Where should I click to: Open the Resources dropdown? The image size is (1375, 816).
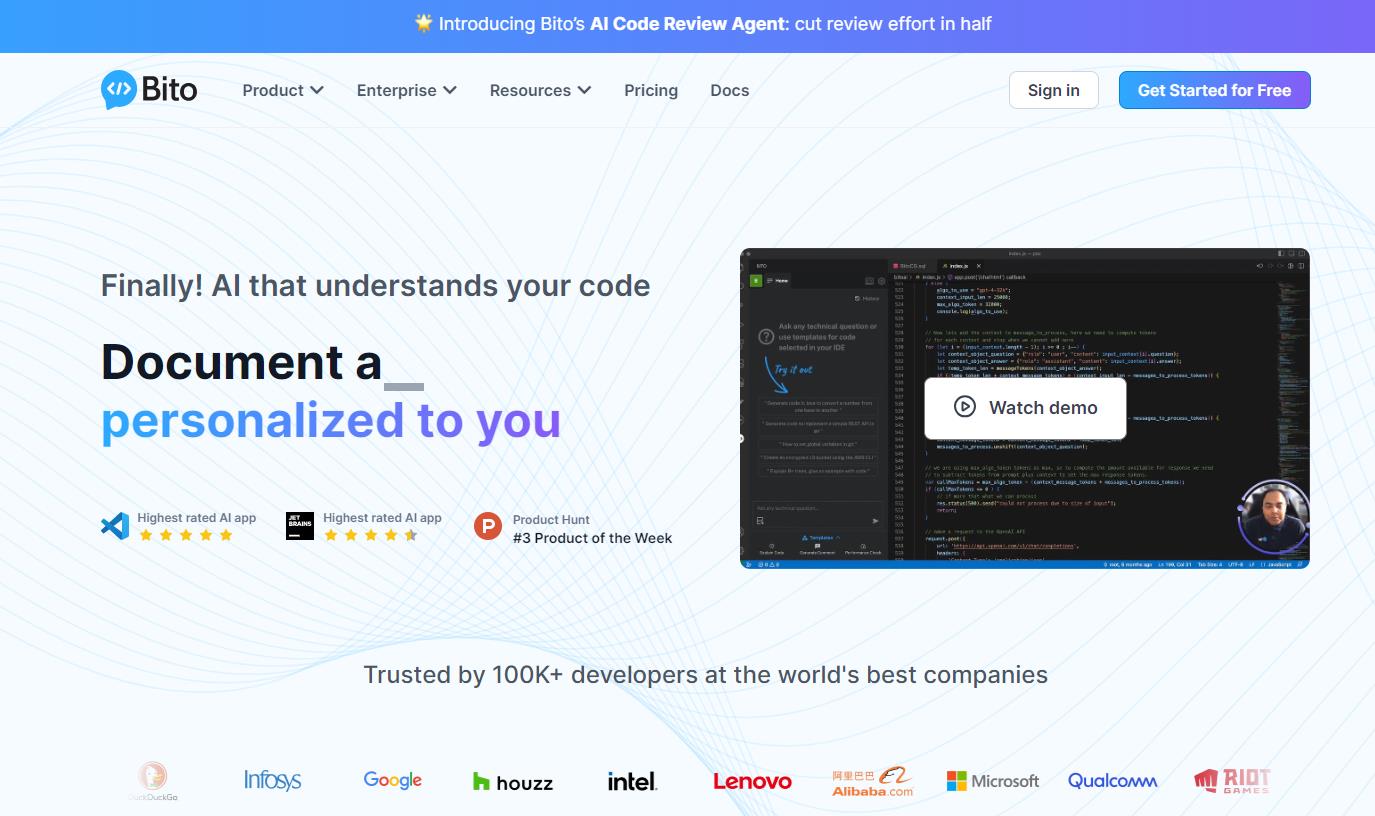[541, 90]
